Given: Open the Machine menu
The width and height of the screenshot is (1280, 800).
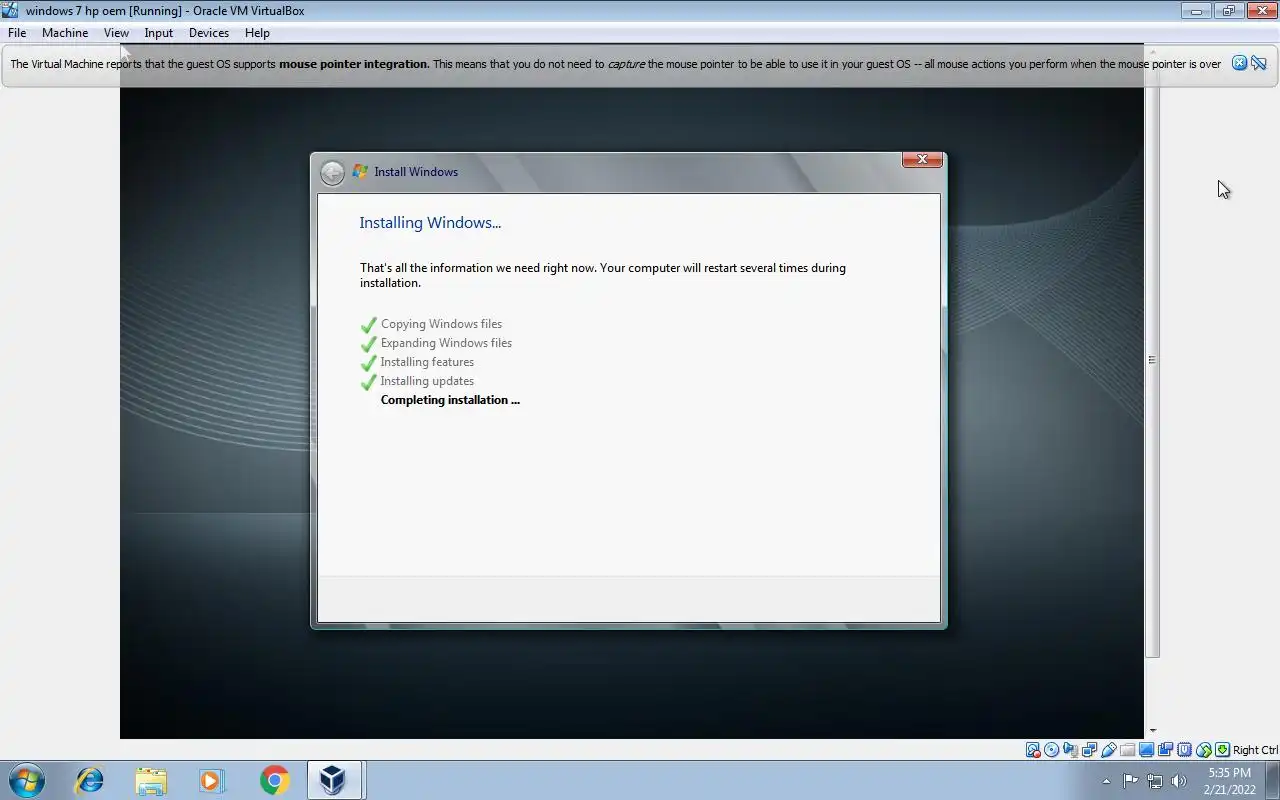Looking at the screenshot, I should pos(65,33).
